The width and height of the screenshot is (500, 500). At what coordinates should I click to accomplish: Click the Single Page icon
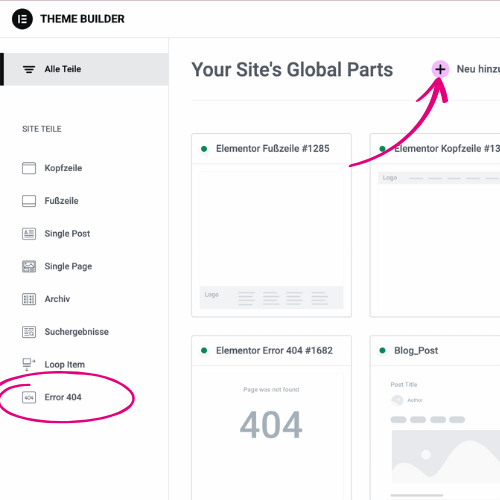[x=29, y=266]
